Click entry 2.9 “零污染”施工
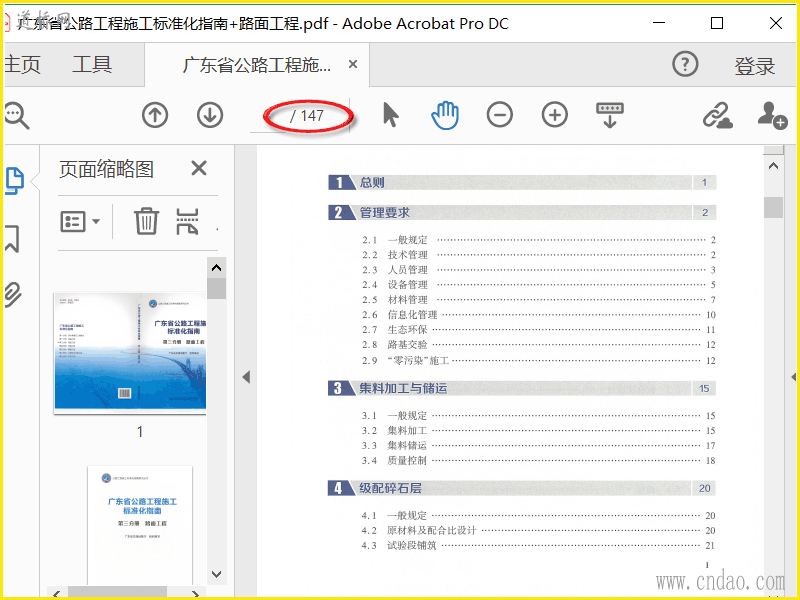Image resolution: width=800 pixels, height=600 pixels. click(x=539, y=361)
